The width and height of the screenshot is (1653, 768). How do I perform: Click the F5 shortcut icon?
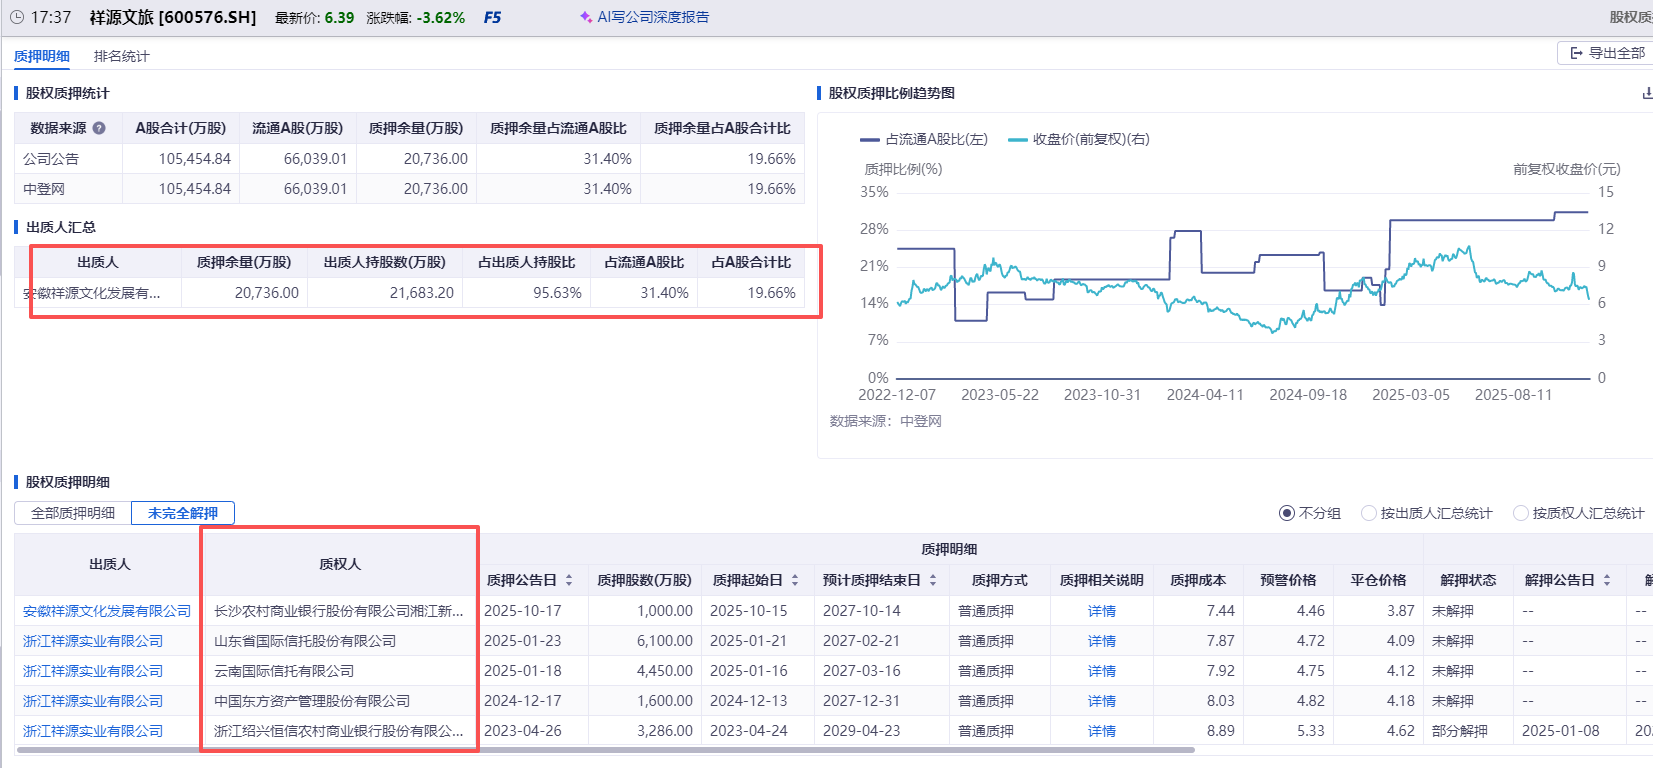pos(492,17)
